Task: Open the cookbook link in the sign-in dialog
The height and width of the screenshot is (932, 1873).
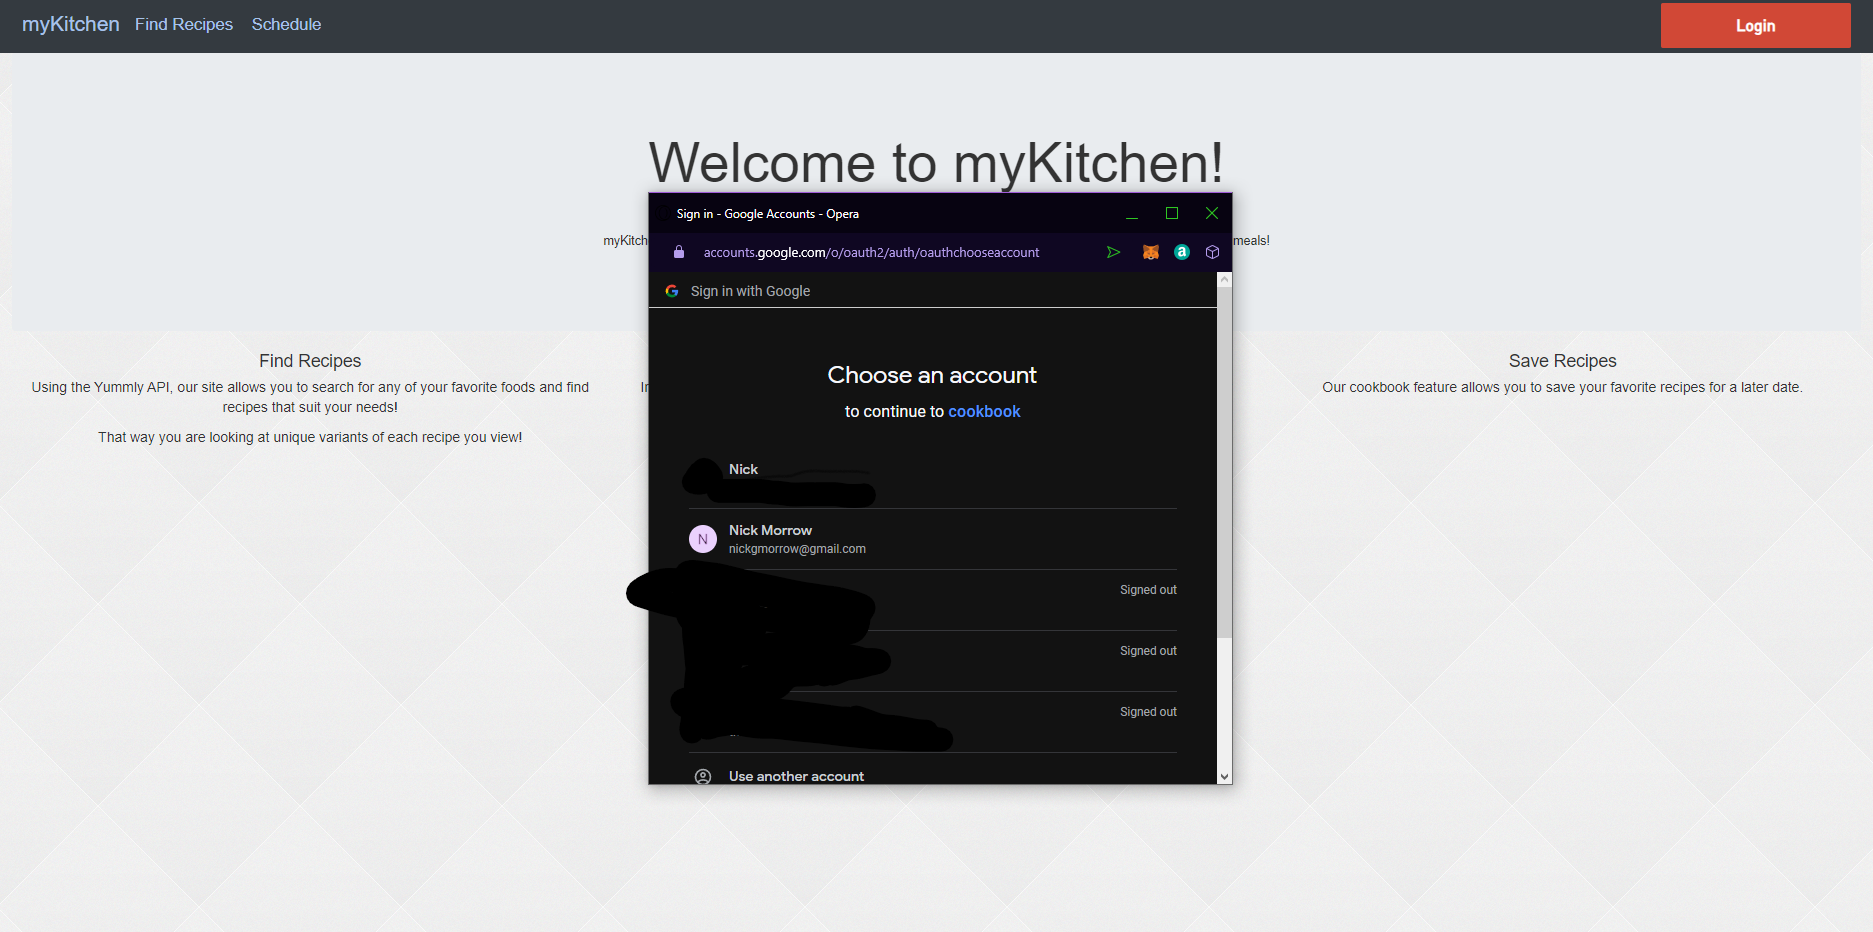Action: [984, 411]
